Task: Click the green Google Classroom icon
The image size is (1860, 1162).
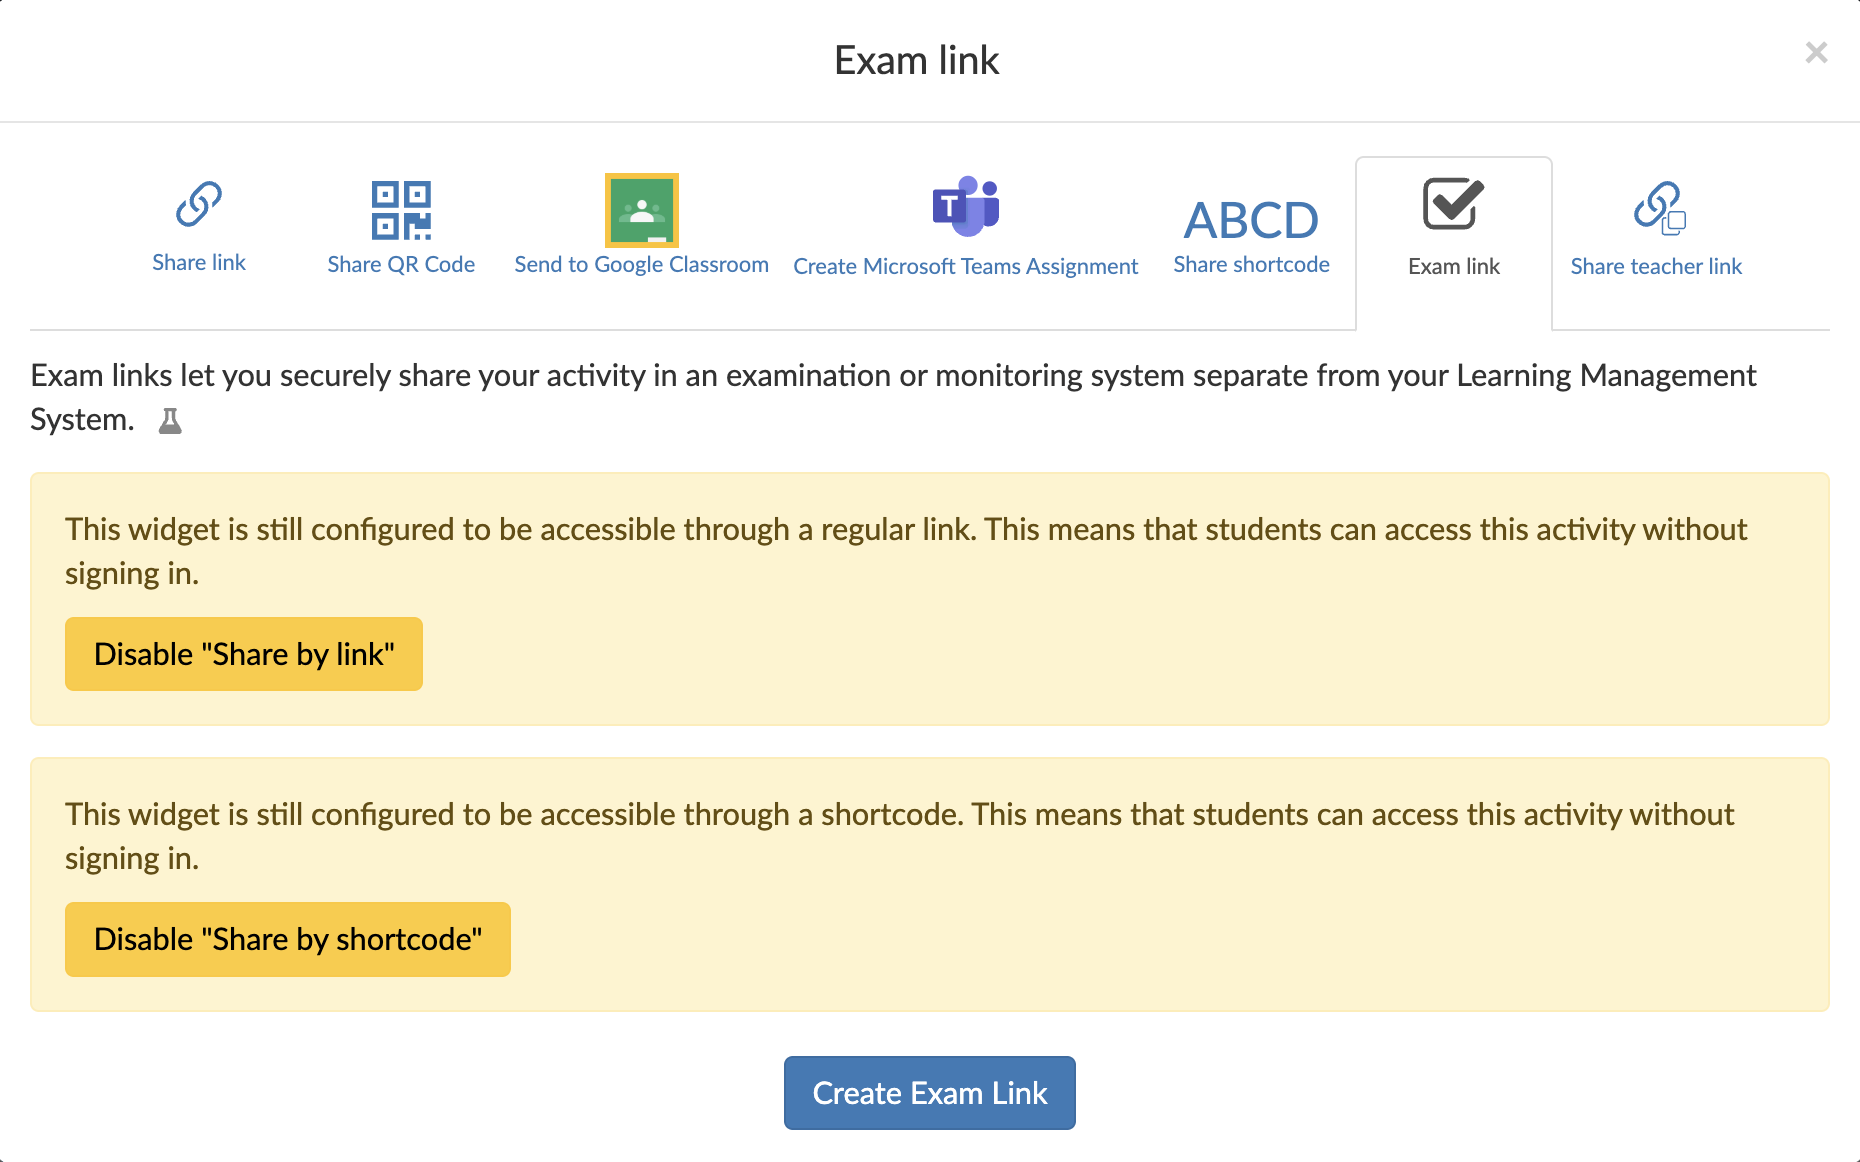Action: (x=641, y=210)
